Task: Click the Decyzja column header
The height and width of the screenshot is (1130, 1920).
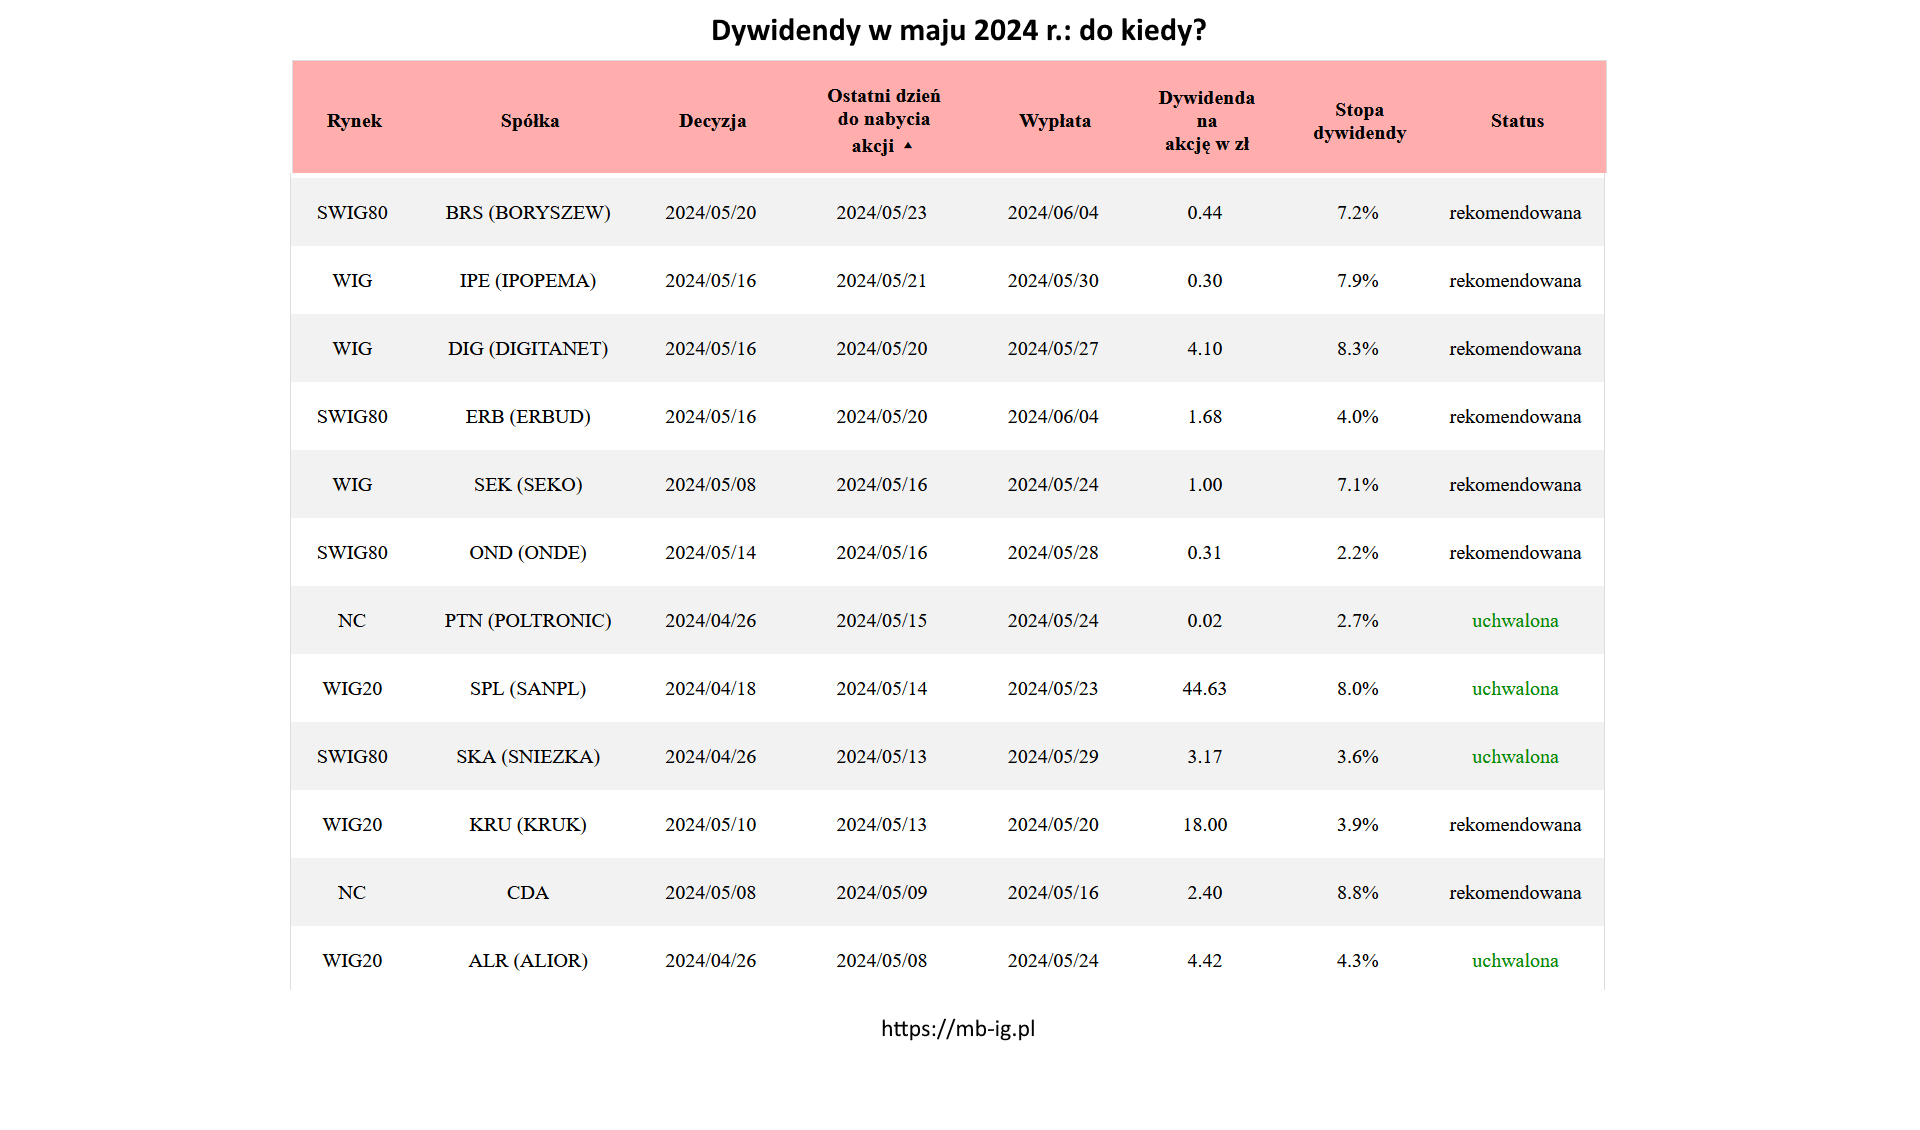Action: point(712,121)
